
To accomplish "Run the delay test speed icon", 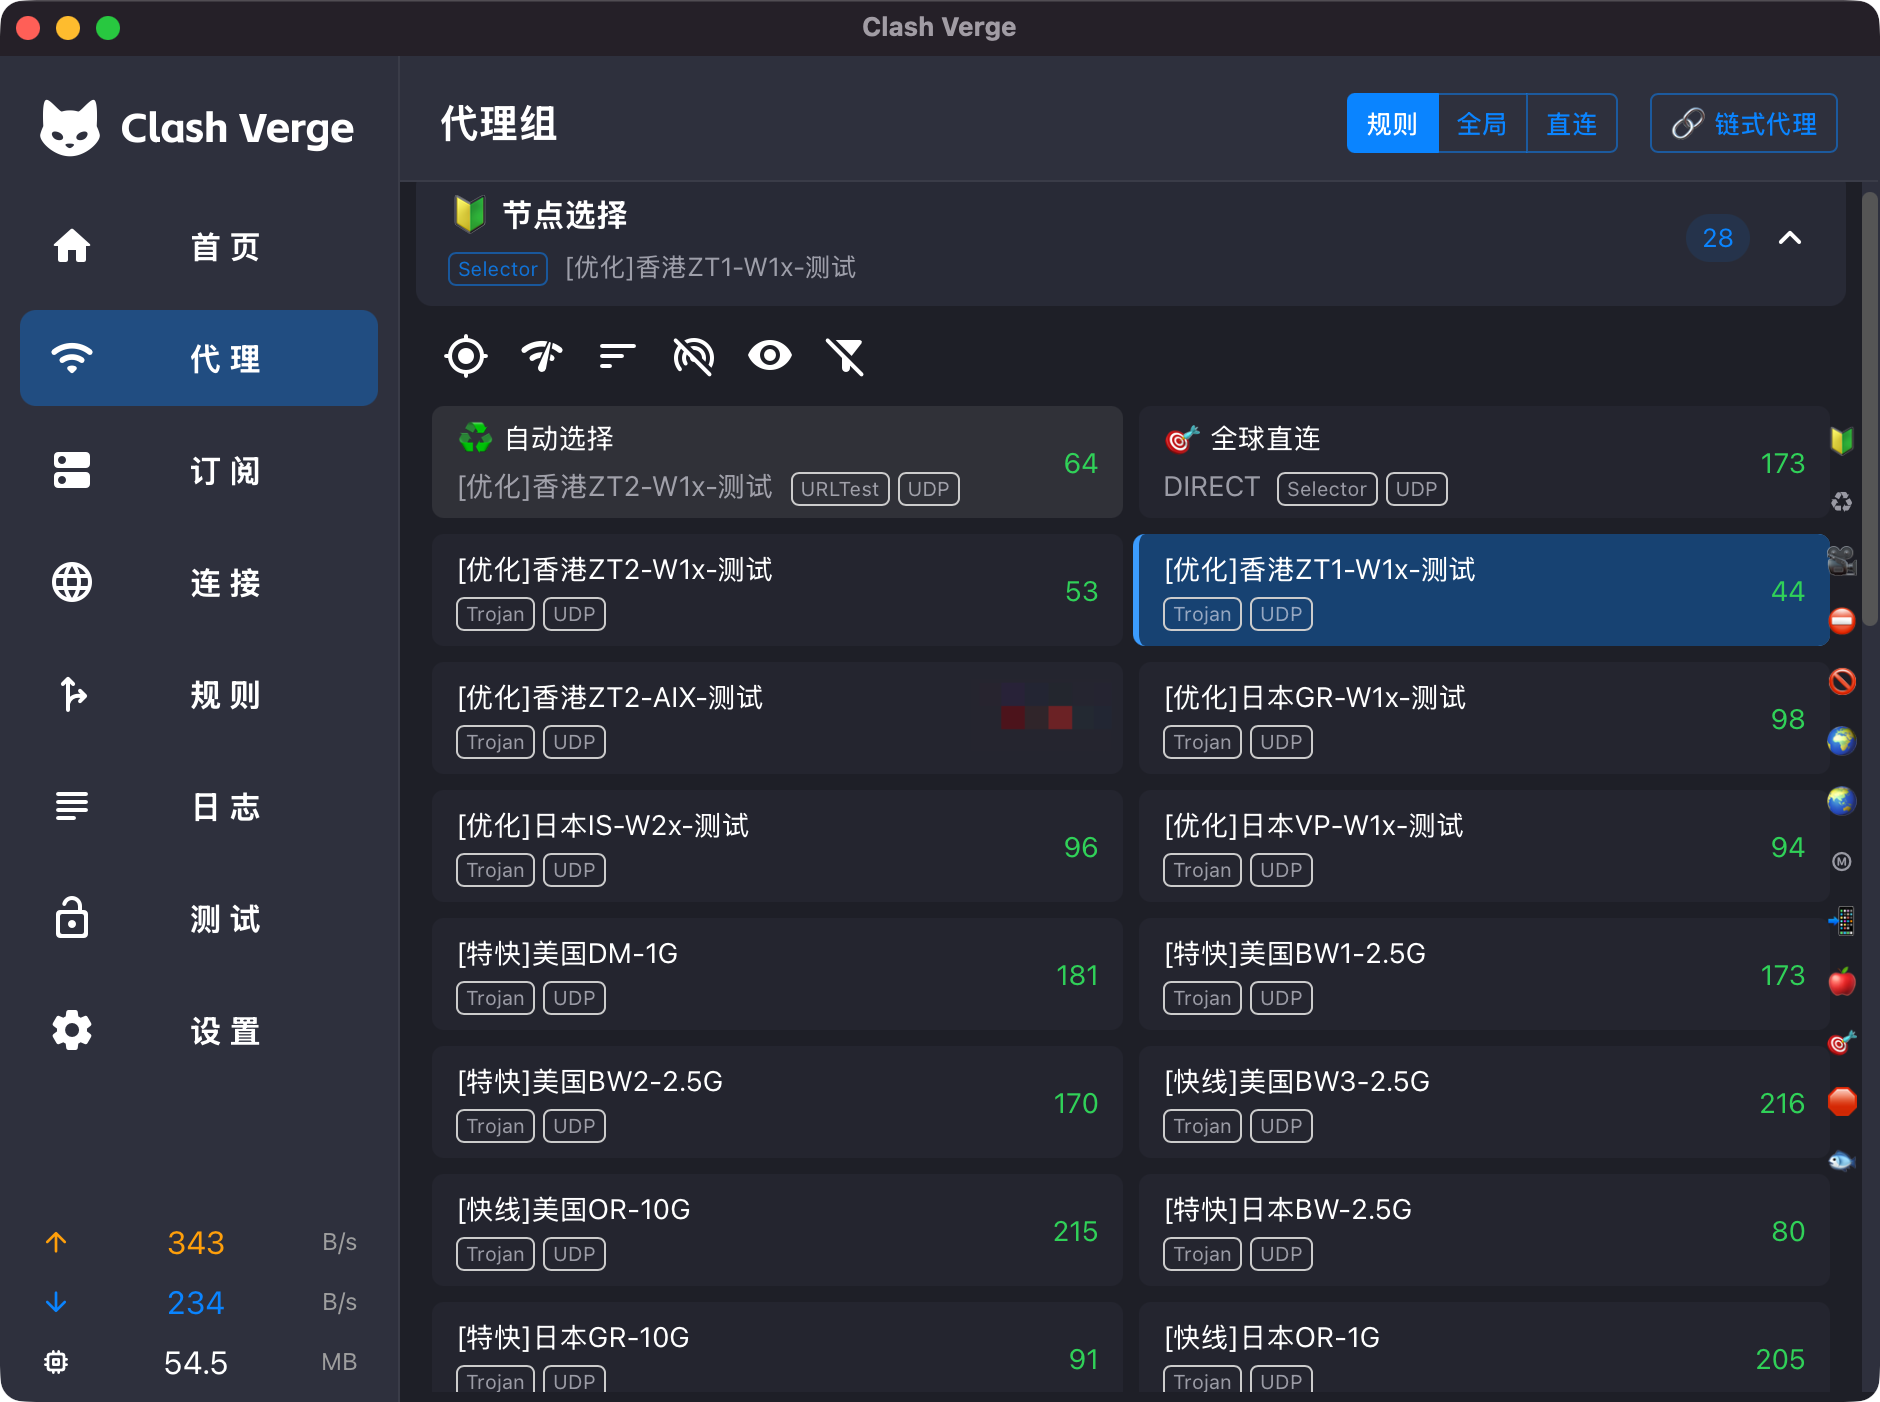I will pos(542,356).
